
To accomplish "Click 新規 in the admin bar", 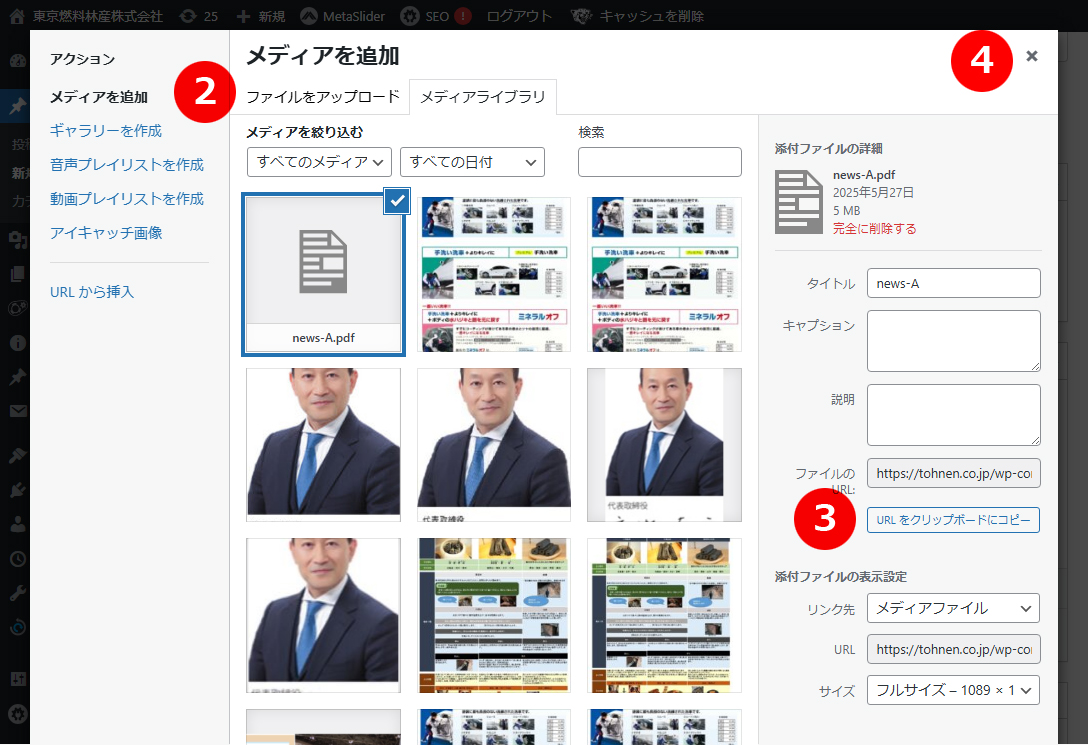I will [272, 16].
